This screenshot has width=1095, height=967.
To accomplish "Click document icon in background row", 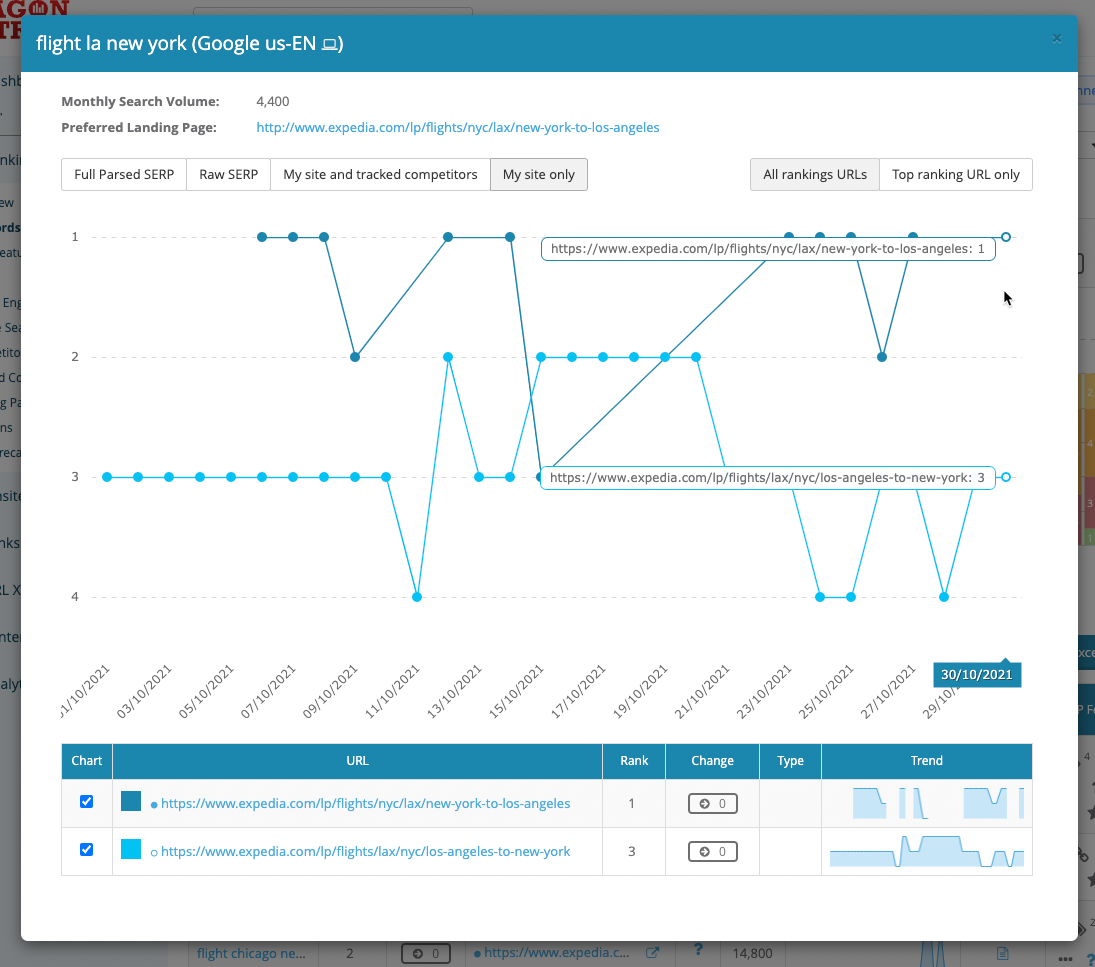I will (x=1003, y=953).
